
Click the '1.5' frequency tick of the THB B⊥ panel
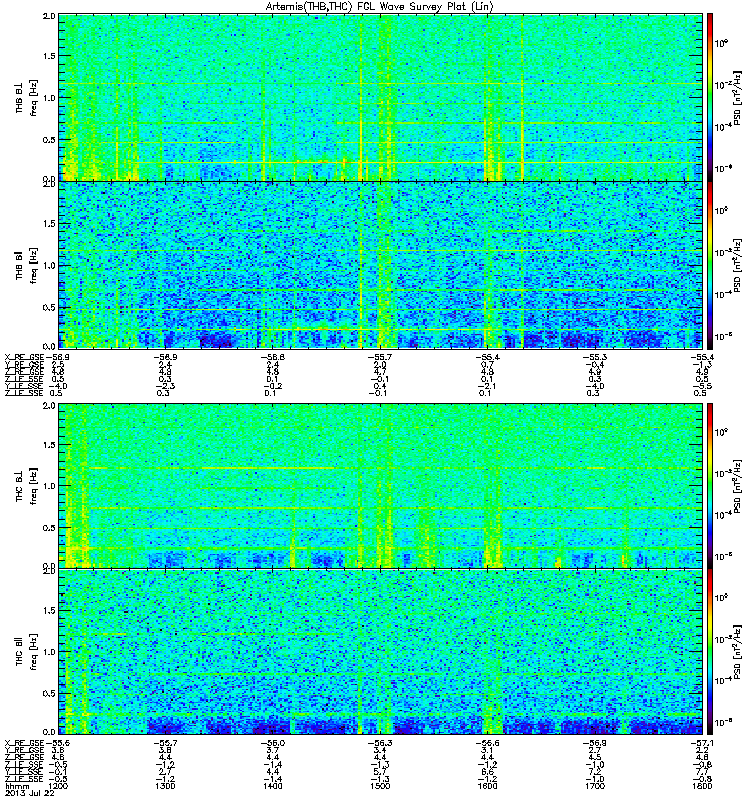(49, 56)
